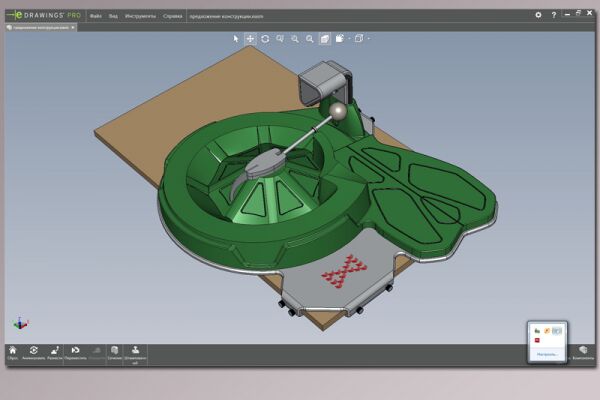The width and height of the screenshot is (600, 400).
Task: Click the Переместить move component tool
Action: [x=75, y=353]
